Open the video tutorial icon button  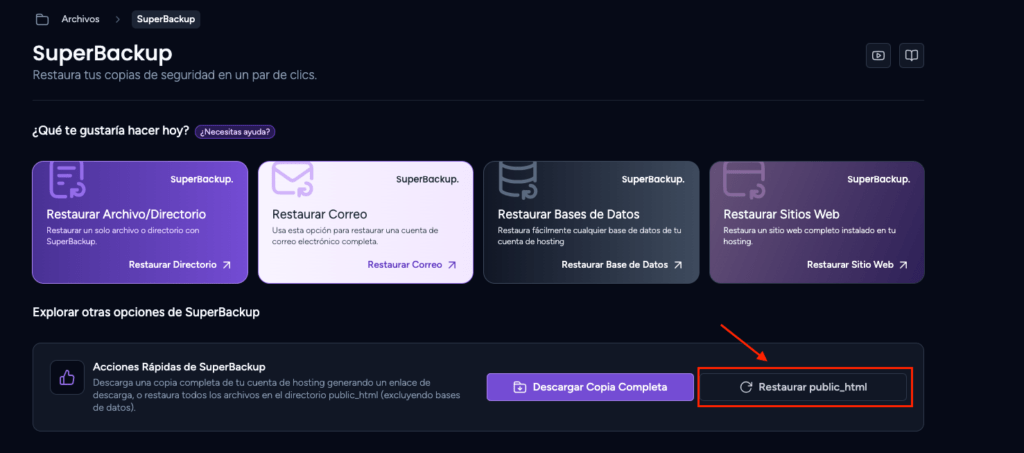pyautogui.click(x=878, y=55)
